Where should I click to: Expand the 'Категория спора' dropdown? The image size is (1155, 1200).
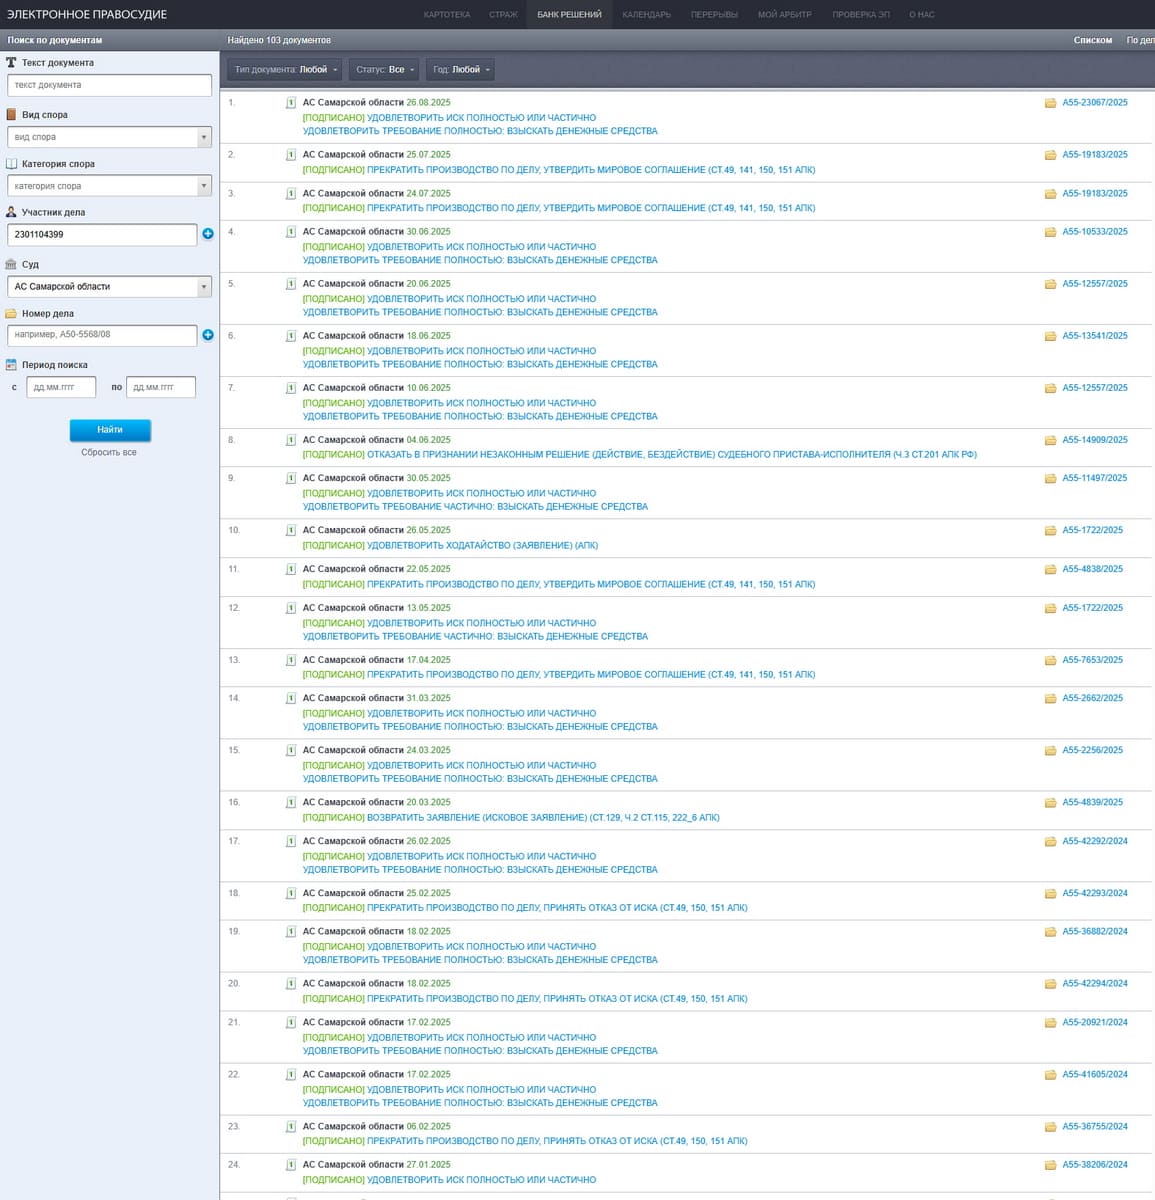[109, 186]
